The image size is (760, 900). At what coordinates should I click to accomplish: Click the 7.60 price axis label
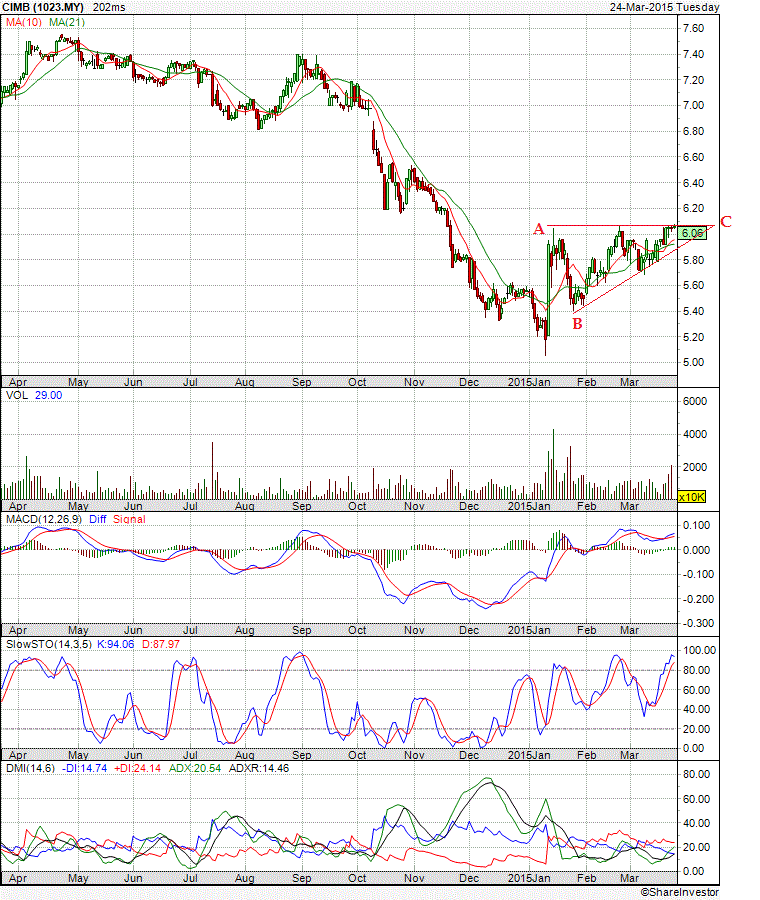click(x=693, y=28)
